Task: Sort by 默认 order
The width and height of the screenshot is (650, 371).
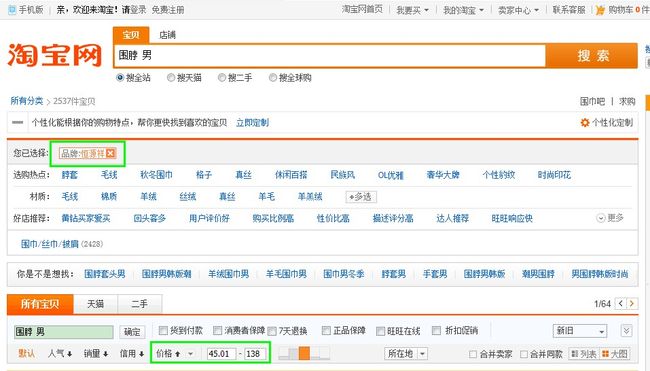Action: click(27, 354)
